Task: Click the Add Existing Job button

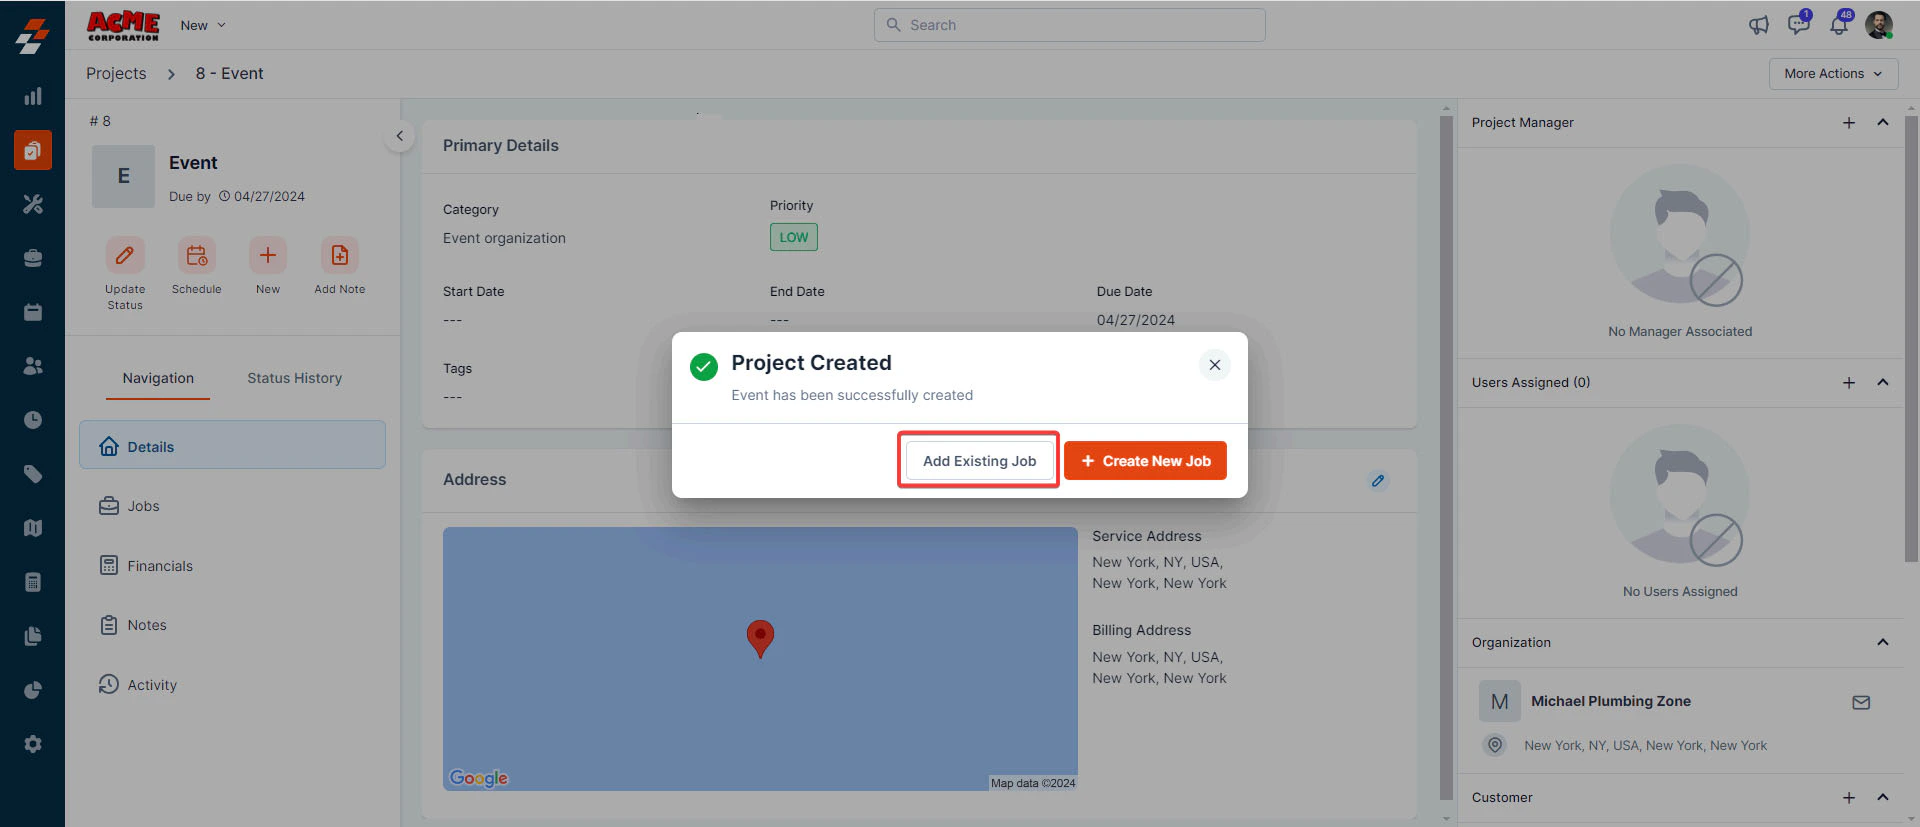Action: (x=979, y=461)
